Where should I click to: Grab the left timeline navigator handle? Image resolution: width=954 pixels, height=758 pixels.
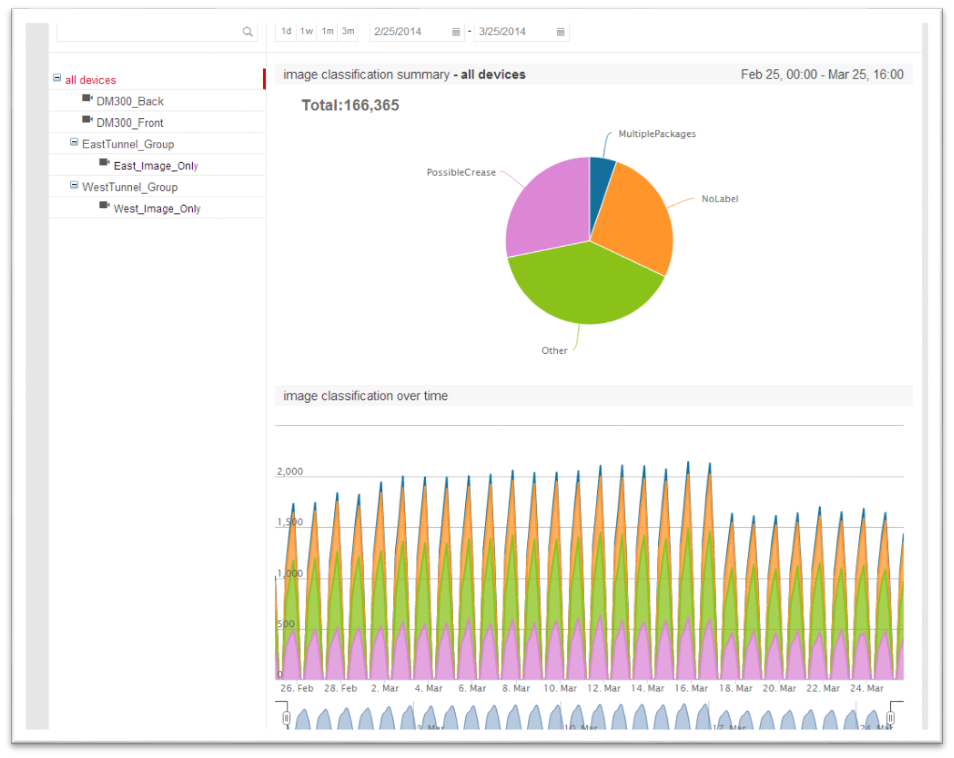[x=286, y=718]
